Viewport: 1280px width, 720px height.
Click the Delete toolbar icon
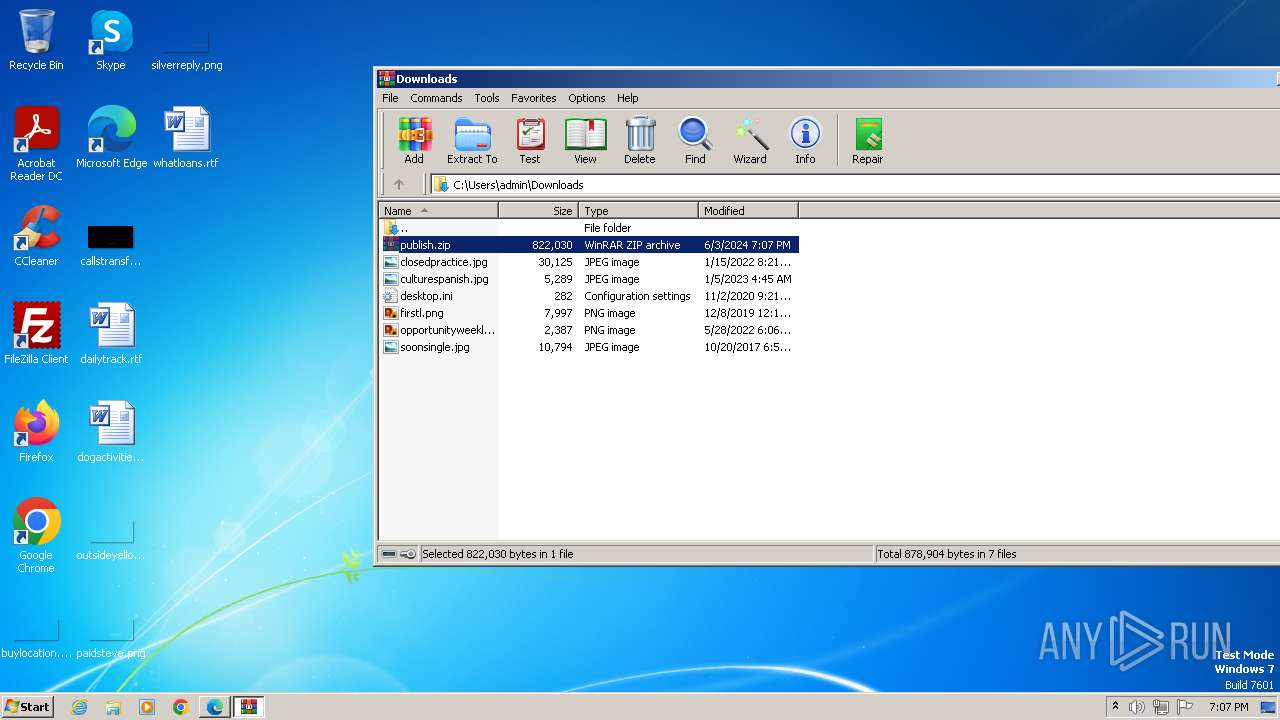640,141
